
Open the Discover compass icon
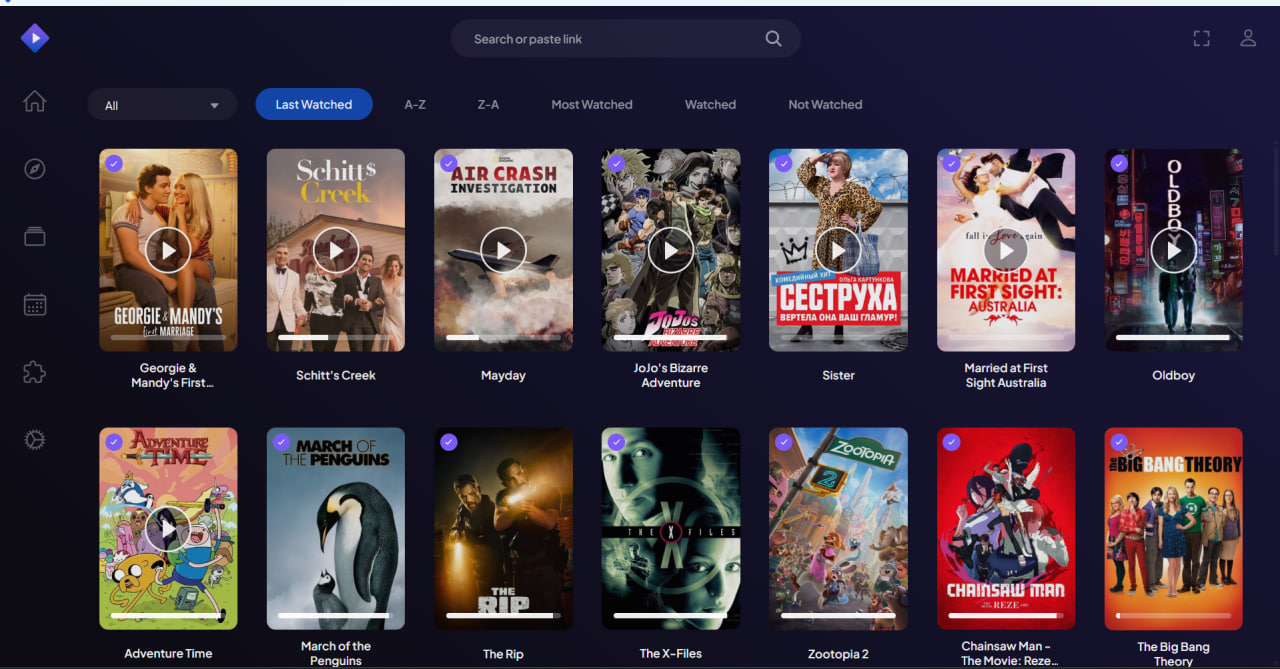click(x=35, y=168)
